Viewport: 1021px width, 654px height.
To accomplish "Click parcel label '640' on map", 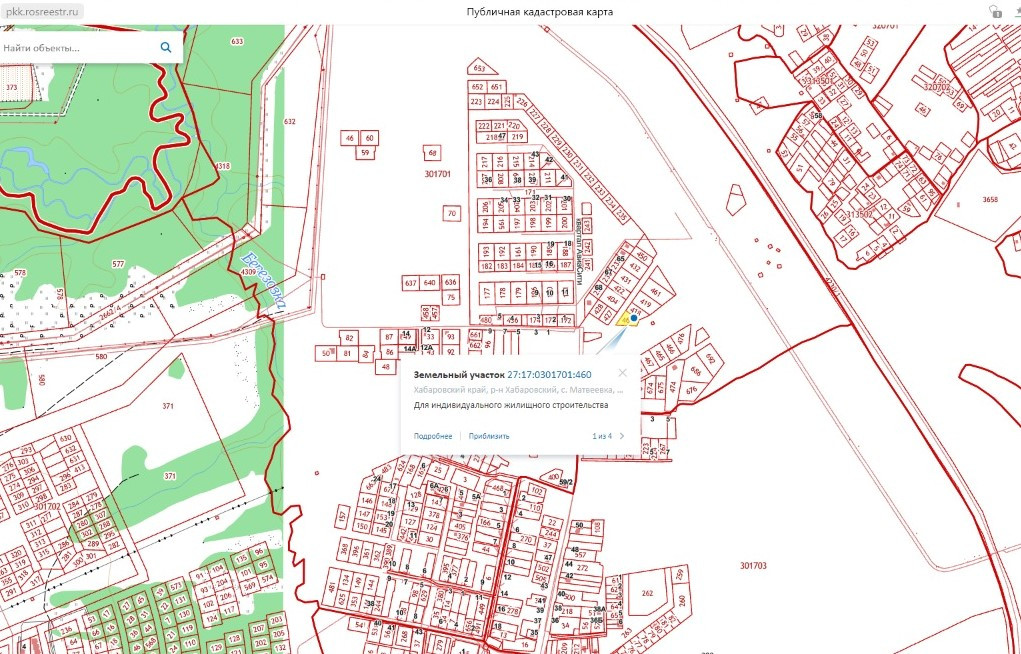I will (x=430, y=283).
